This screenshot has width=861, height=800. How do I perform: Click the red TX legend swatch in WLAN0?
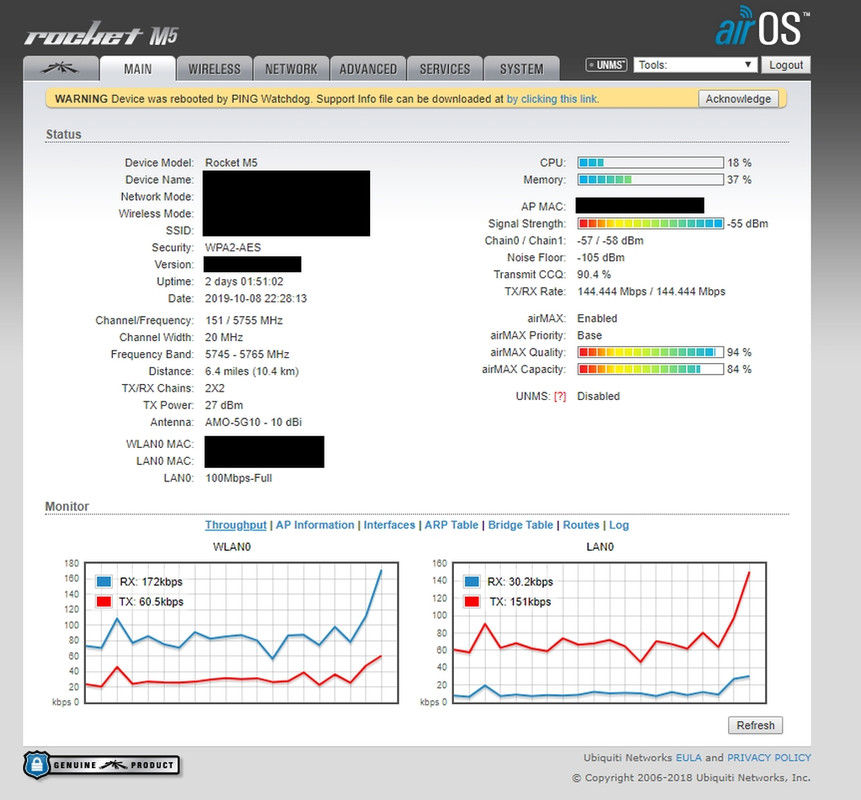(104, 601)
